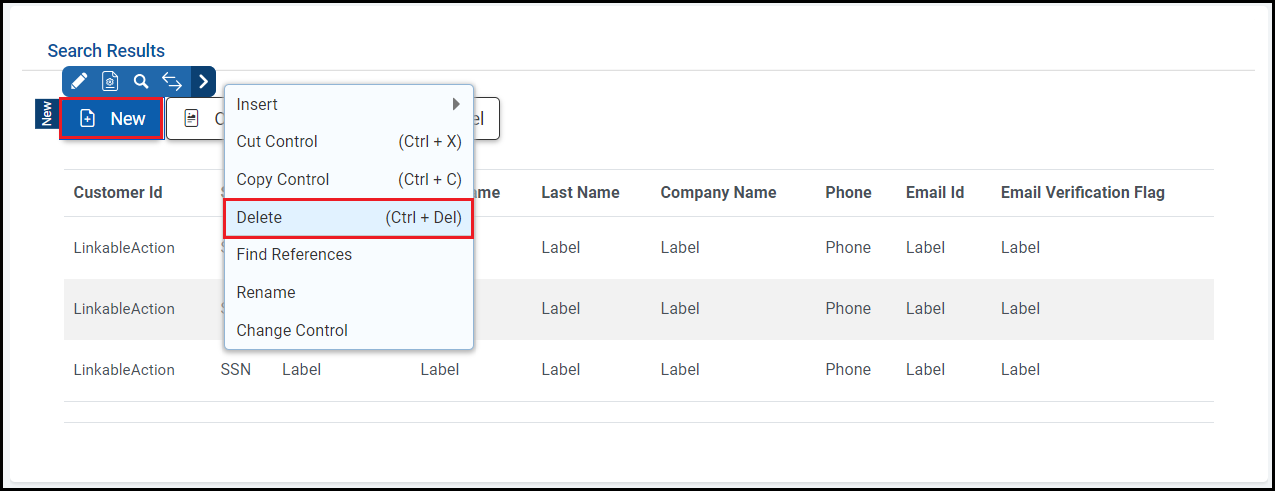Open the first row LinkableAction link
The width and height of the screenshot is (1275, 491).
point(124,248)
